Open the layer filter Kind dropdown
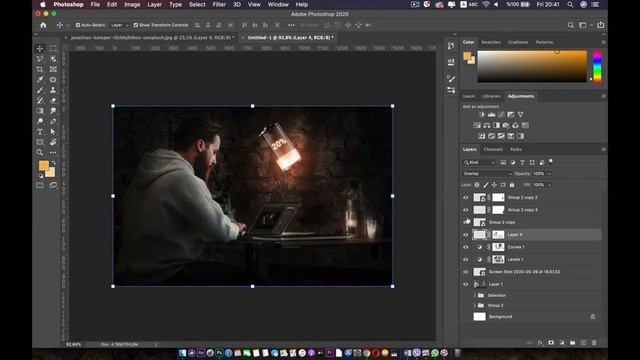The image size is (640, 360). [x=479, y=162]
